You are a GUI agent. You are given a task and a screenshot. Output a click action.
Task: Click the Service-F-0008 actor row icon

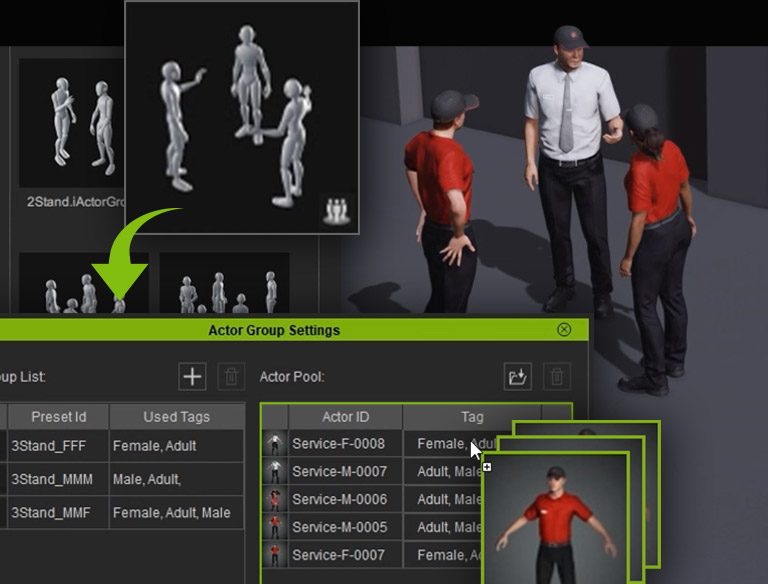(274, 444)
